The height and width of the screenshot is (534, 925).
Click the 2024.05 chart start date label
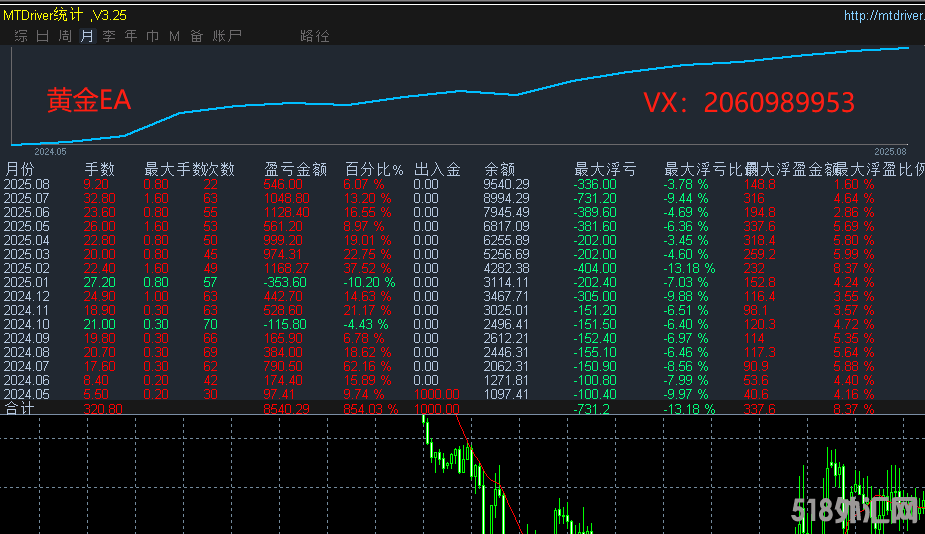pyautogui.click(x=50, y=152)
